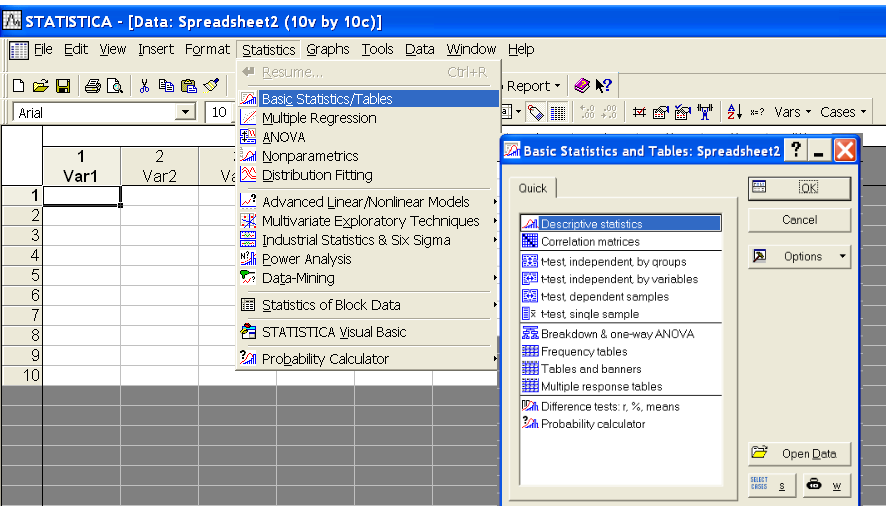Click the font size box showing 10
This screenshot has height=506, width=886.
pyautogui.click(x=219, y=112)
